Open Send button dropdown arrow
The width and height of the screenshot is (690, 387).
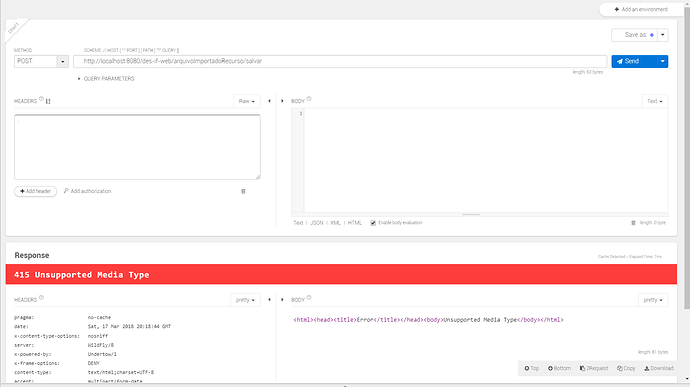(x=662, y=61)
